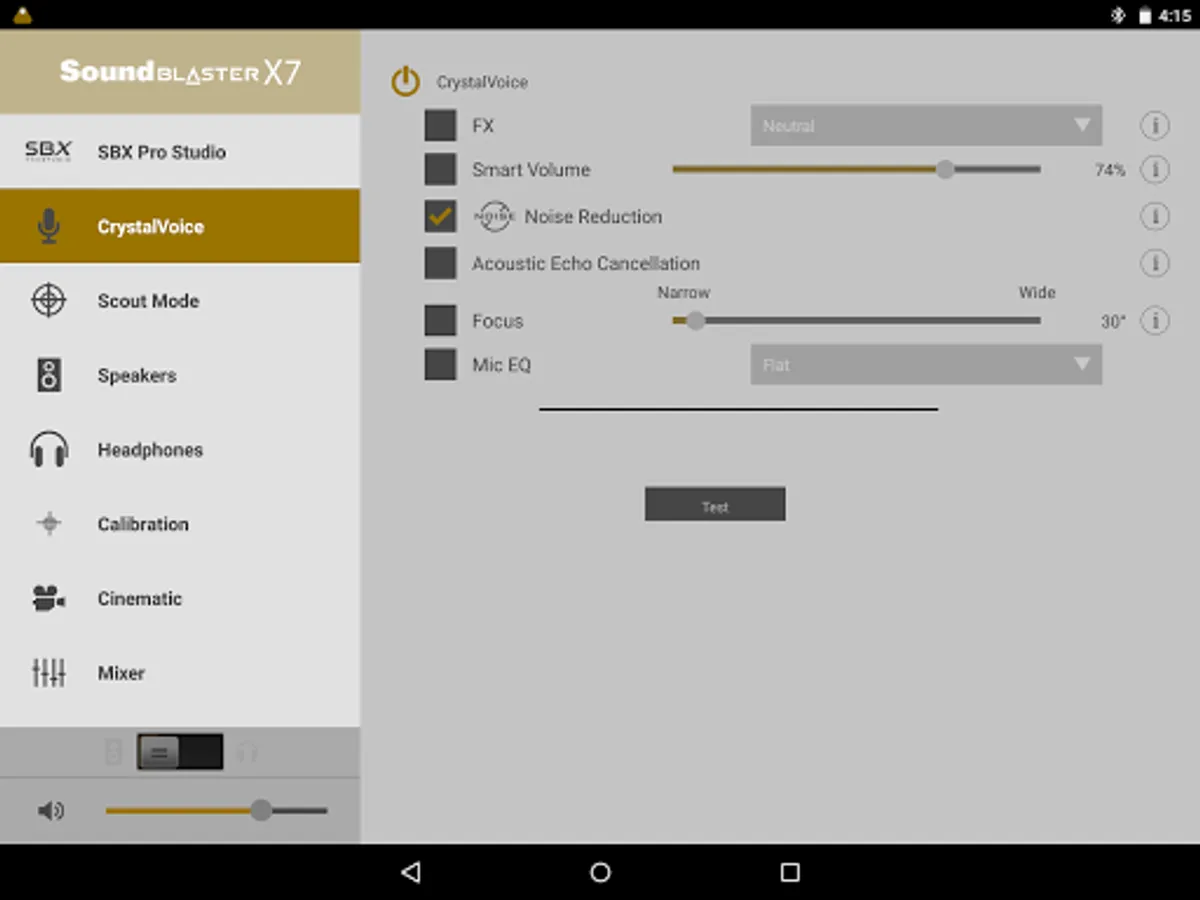Open the Mic EQ Flat dropdown
This screenshot has width=1200, height=900.
pyautogui.click(x=926, y=365)
